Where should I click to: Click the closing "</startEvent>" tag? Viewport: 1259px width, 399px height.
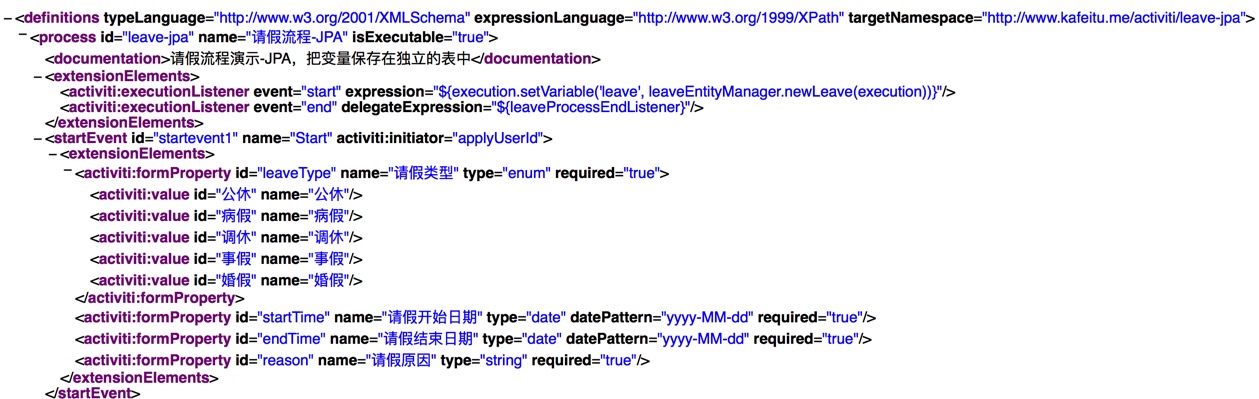pos(93,392)
